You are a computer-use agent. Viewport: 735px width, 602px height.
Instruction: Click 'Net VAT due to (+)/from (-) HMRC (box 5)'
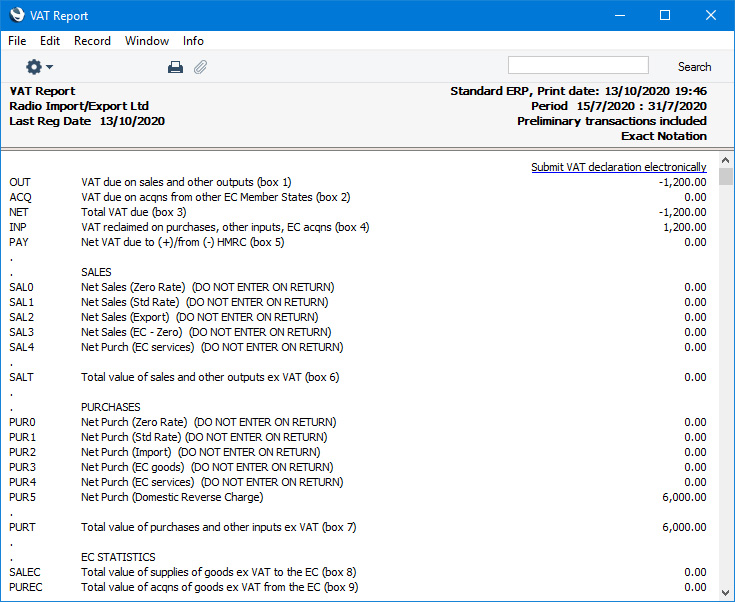pyautogui.click(x=182, y=242)
